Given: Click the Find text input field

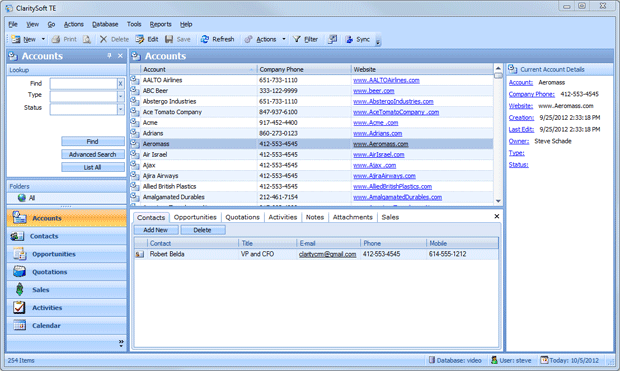Looking at the screenshot, I should (83, 83).
